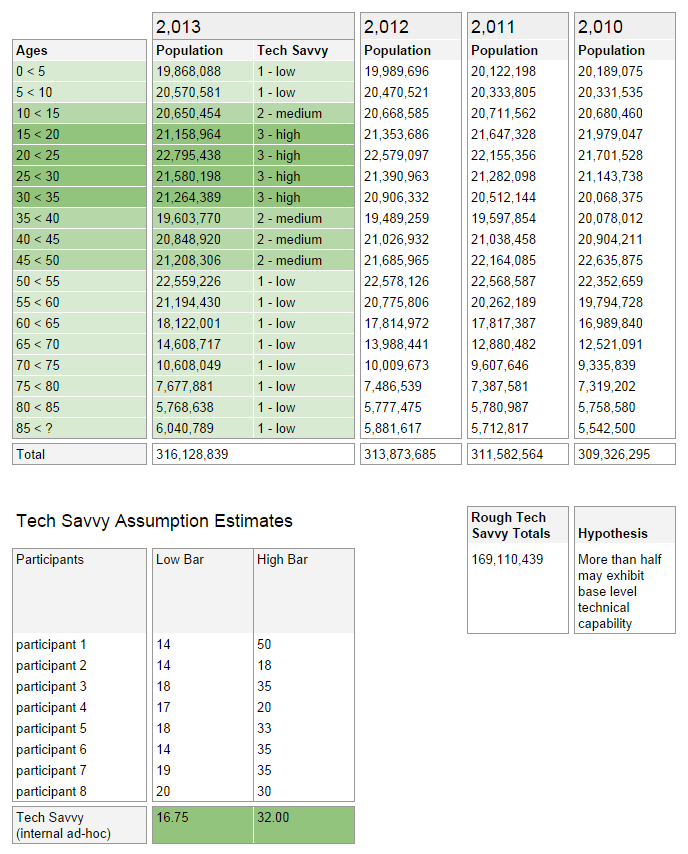Select the 2,010 year column header
This screenshot has width=688, height=854.
pyautogui.click(x=624, y=27)
